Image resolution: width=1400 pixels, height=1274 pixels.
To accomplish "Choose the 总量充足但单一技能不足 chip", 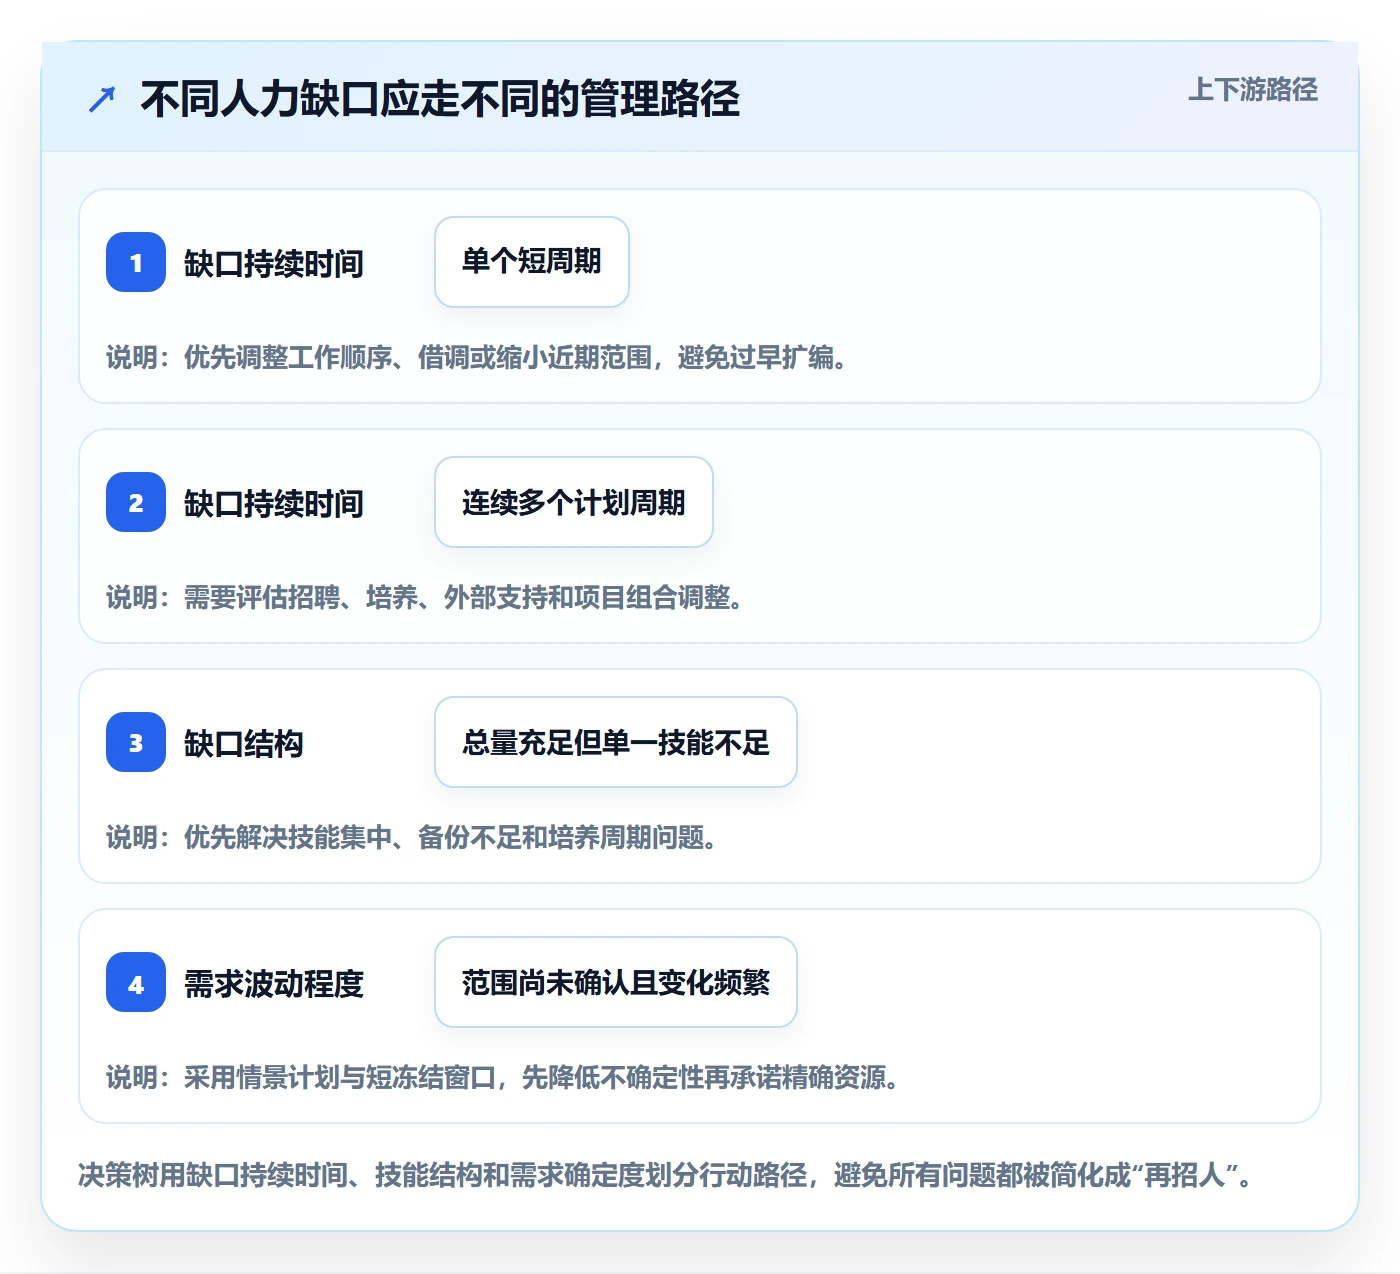I will click(616, 742).
